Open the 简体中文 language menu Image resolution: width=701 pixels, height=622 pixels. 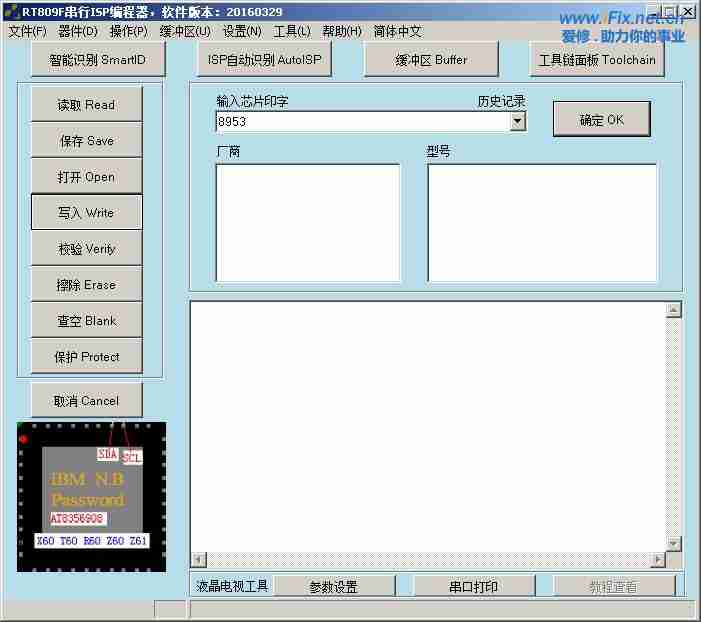(x=397, y=31)
